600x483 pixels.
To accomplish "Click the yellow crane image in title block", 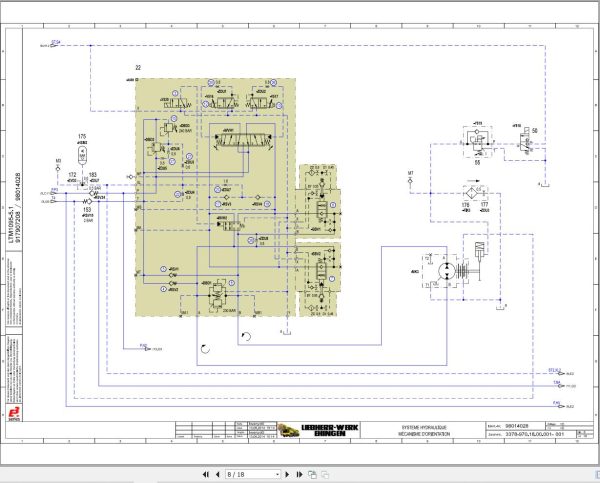I will pyautogui.click(x=289, y=430).
